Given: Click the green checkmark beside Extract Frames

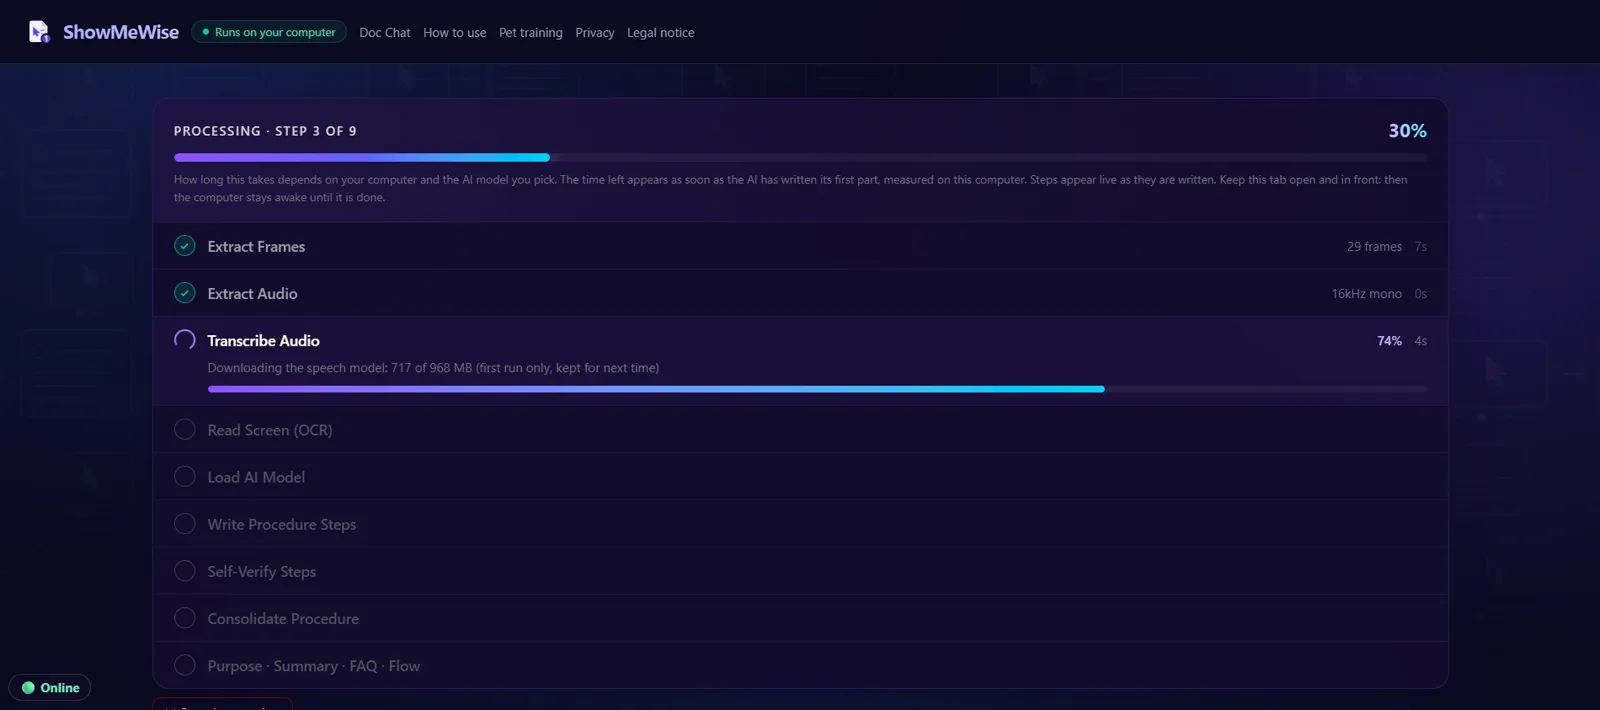Looking at the screenshot, I should coord(185,246).
